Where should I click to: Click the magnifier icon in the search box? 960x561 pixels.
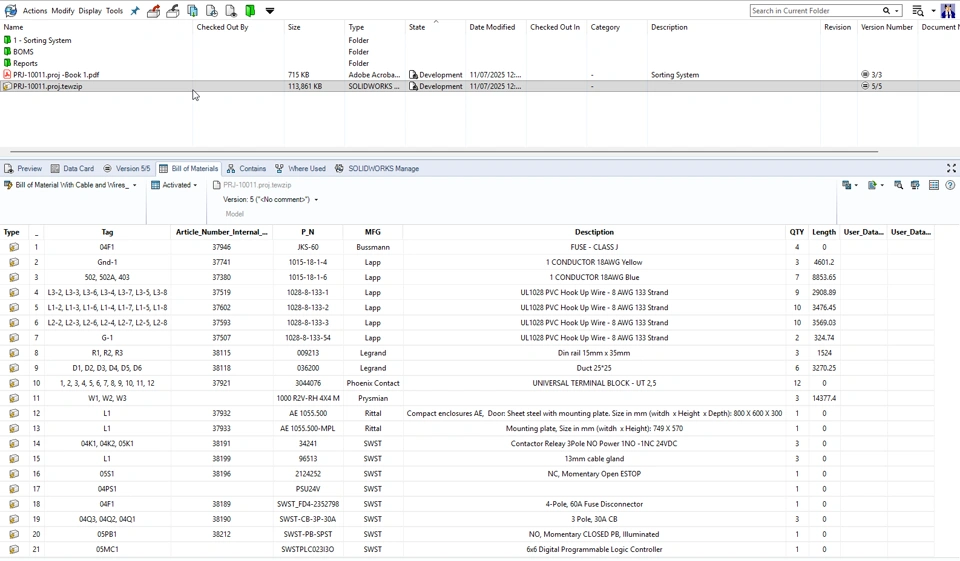click(x=886, y=11)
